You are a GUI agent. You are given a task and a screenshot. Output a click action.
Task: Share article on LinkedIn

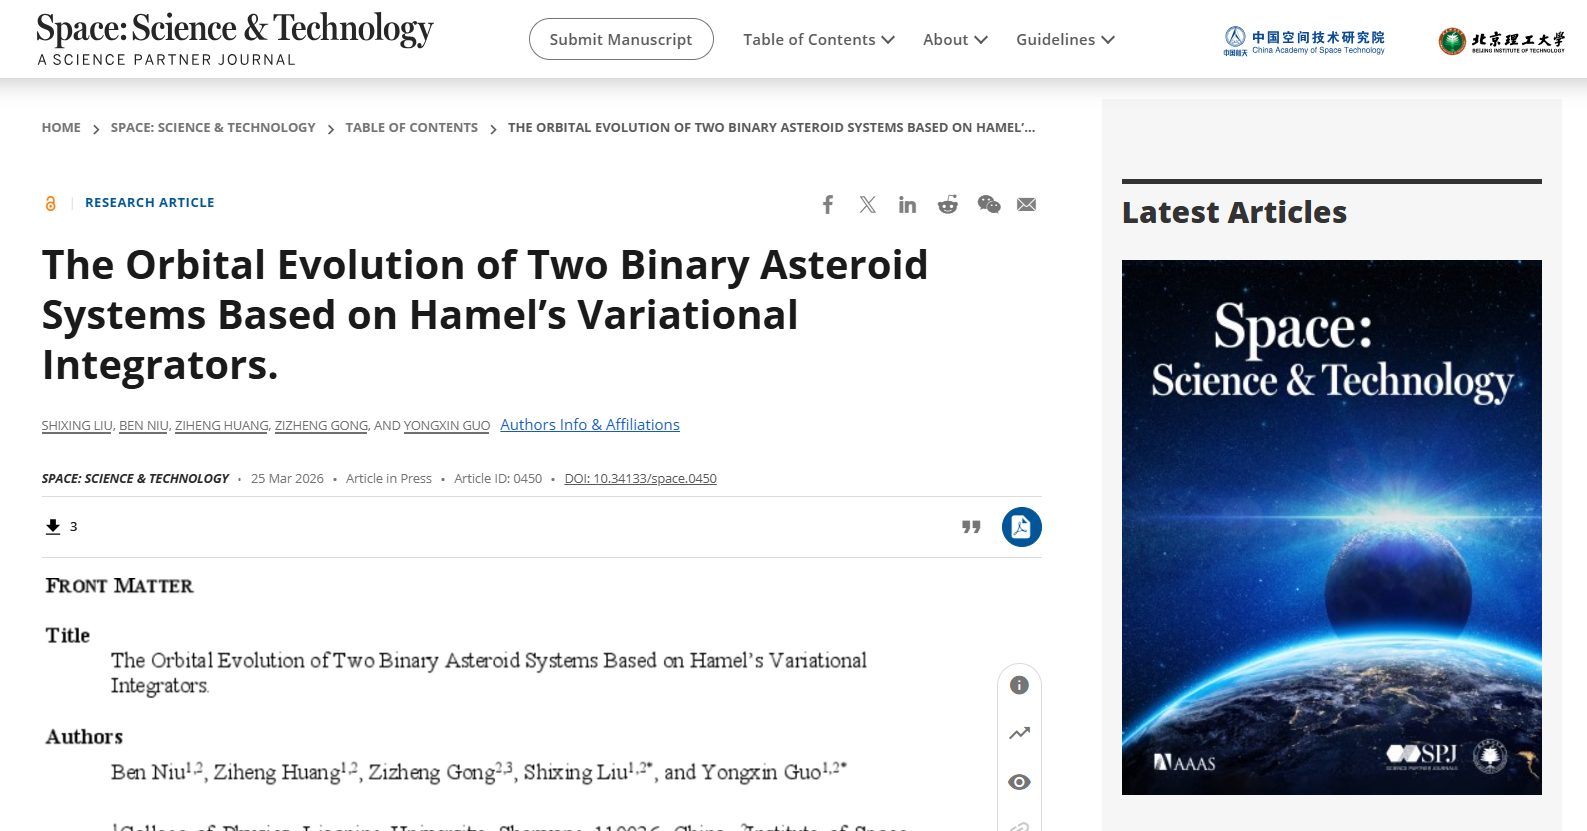[x=907, y=205]
